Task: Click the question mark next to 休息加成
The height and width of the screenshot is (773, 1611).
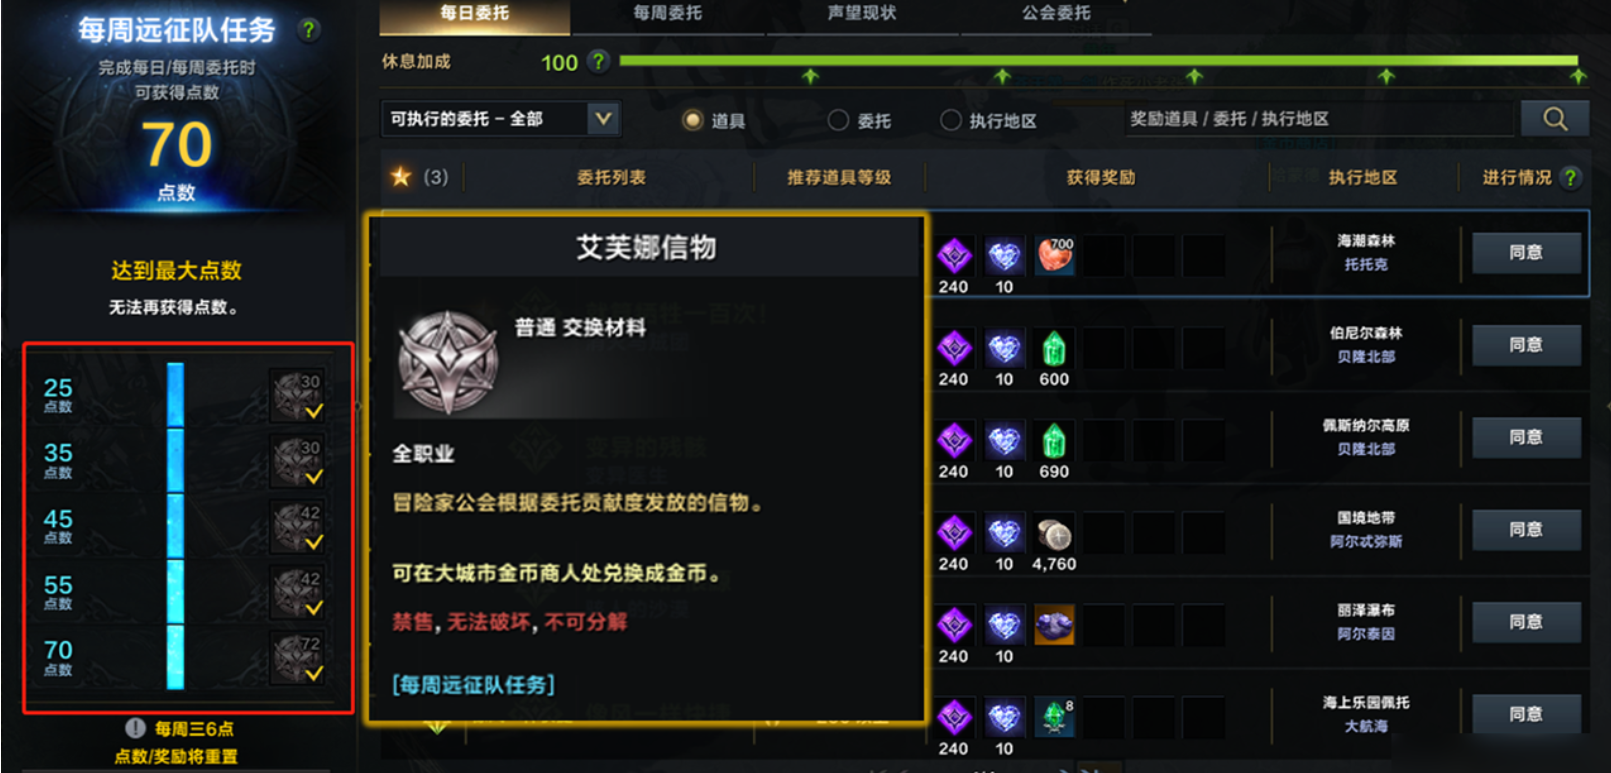Action: pos(598,62)
